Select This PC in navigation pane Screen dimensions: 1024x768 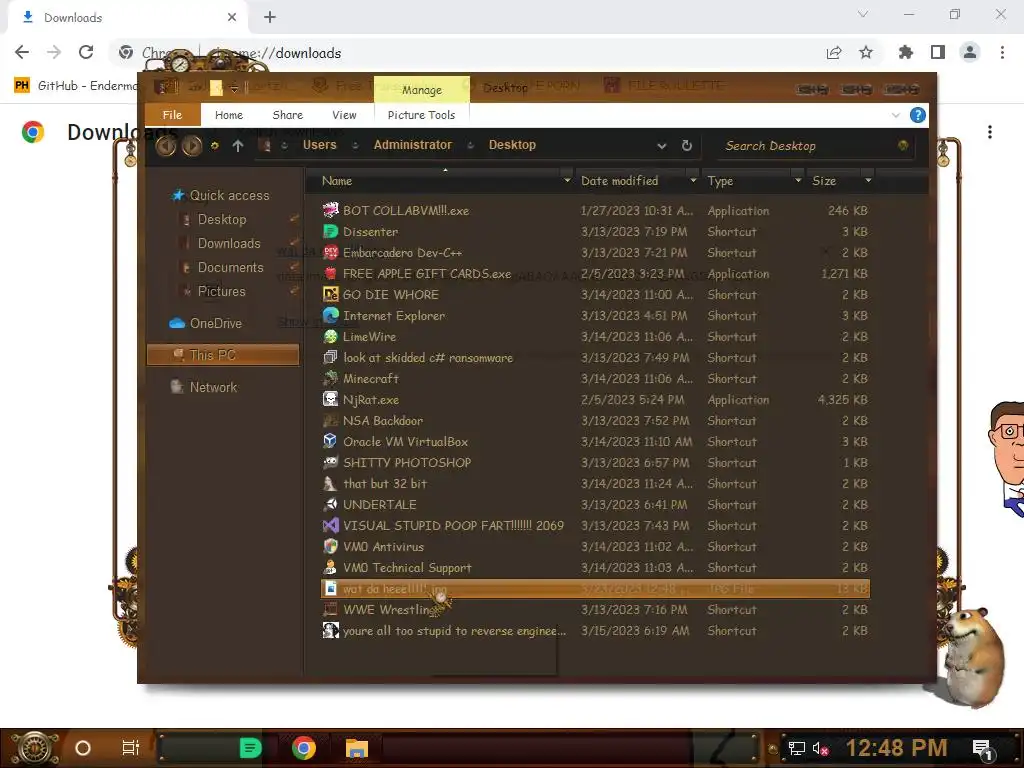coord(223,355)
